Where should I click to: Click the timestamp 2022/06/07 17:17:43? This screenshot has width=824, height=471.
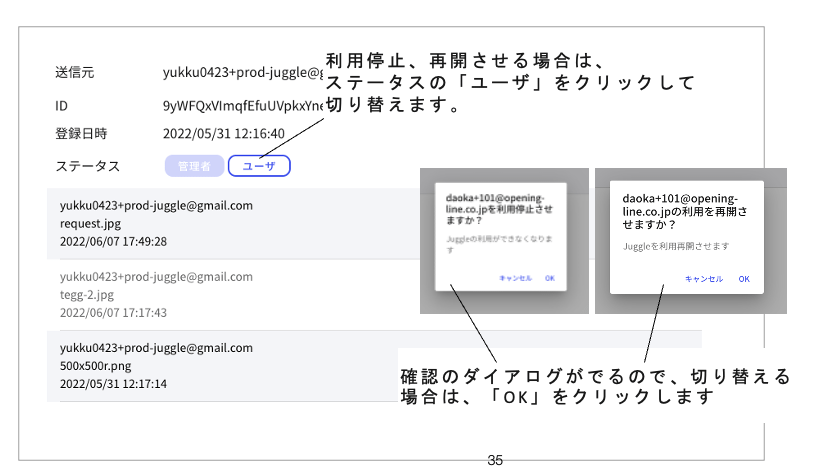point(113,312)
